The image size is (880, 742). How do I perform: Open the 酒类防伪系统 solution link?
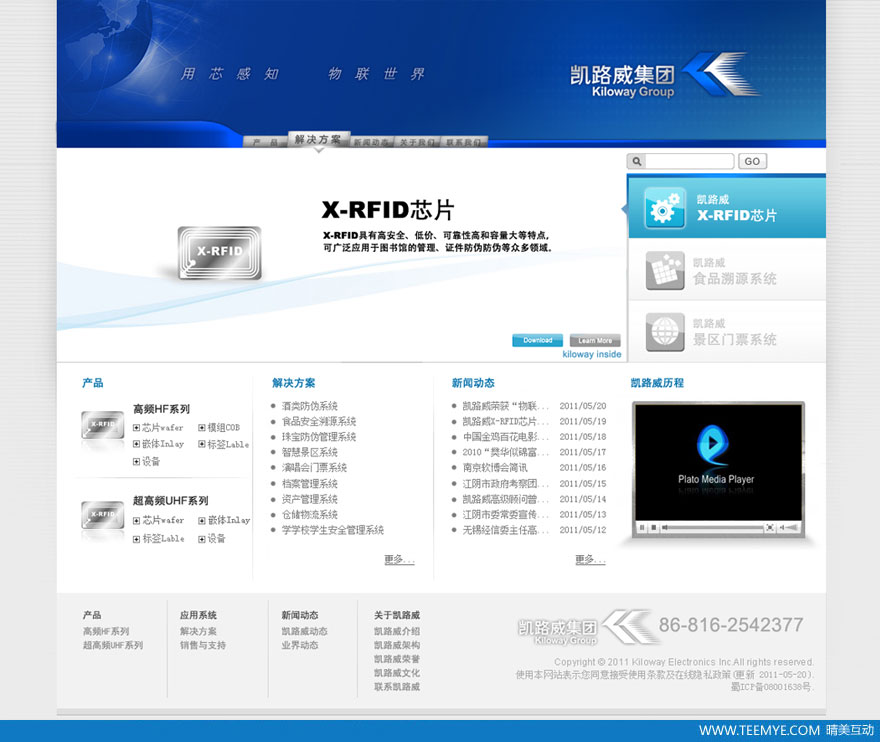click(x=310, y=406)
